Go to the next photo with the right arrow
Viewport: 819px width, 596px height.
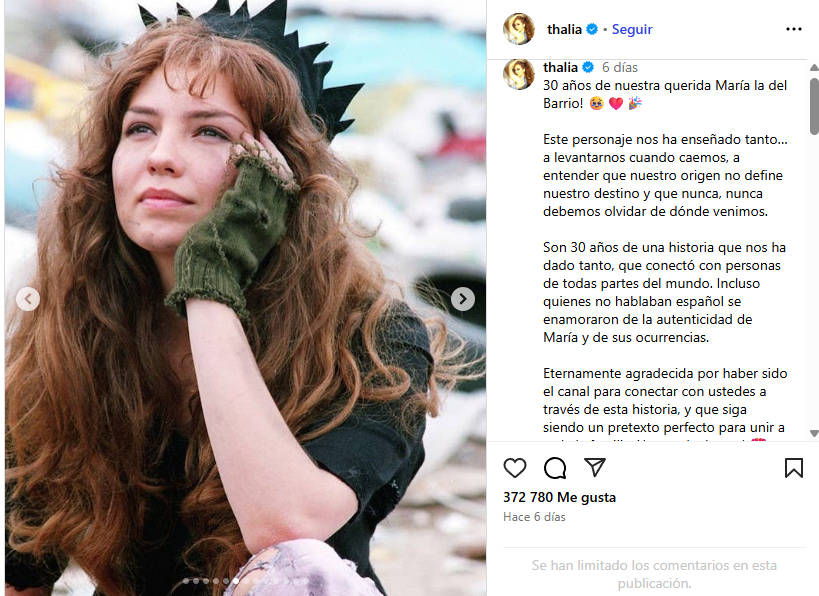coord(463,299)
